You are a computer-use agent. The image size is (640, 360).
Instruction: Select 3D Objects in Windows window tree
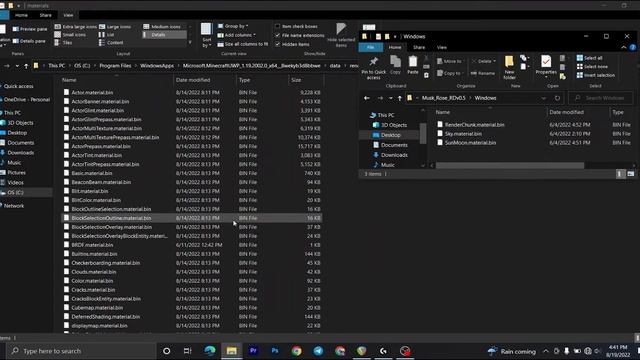[x=393, y=125]
